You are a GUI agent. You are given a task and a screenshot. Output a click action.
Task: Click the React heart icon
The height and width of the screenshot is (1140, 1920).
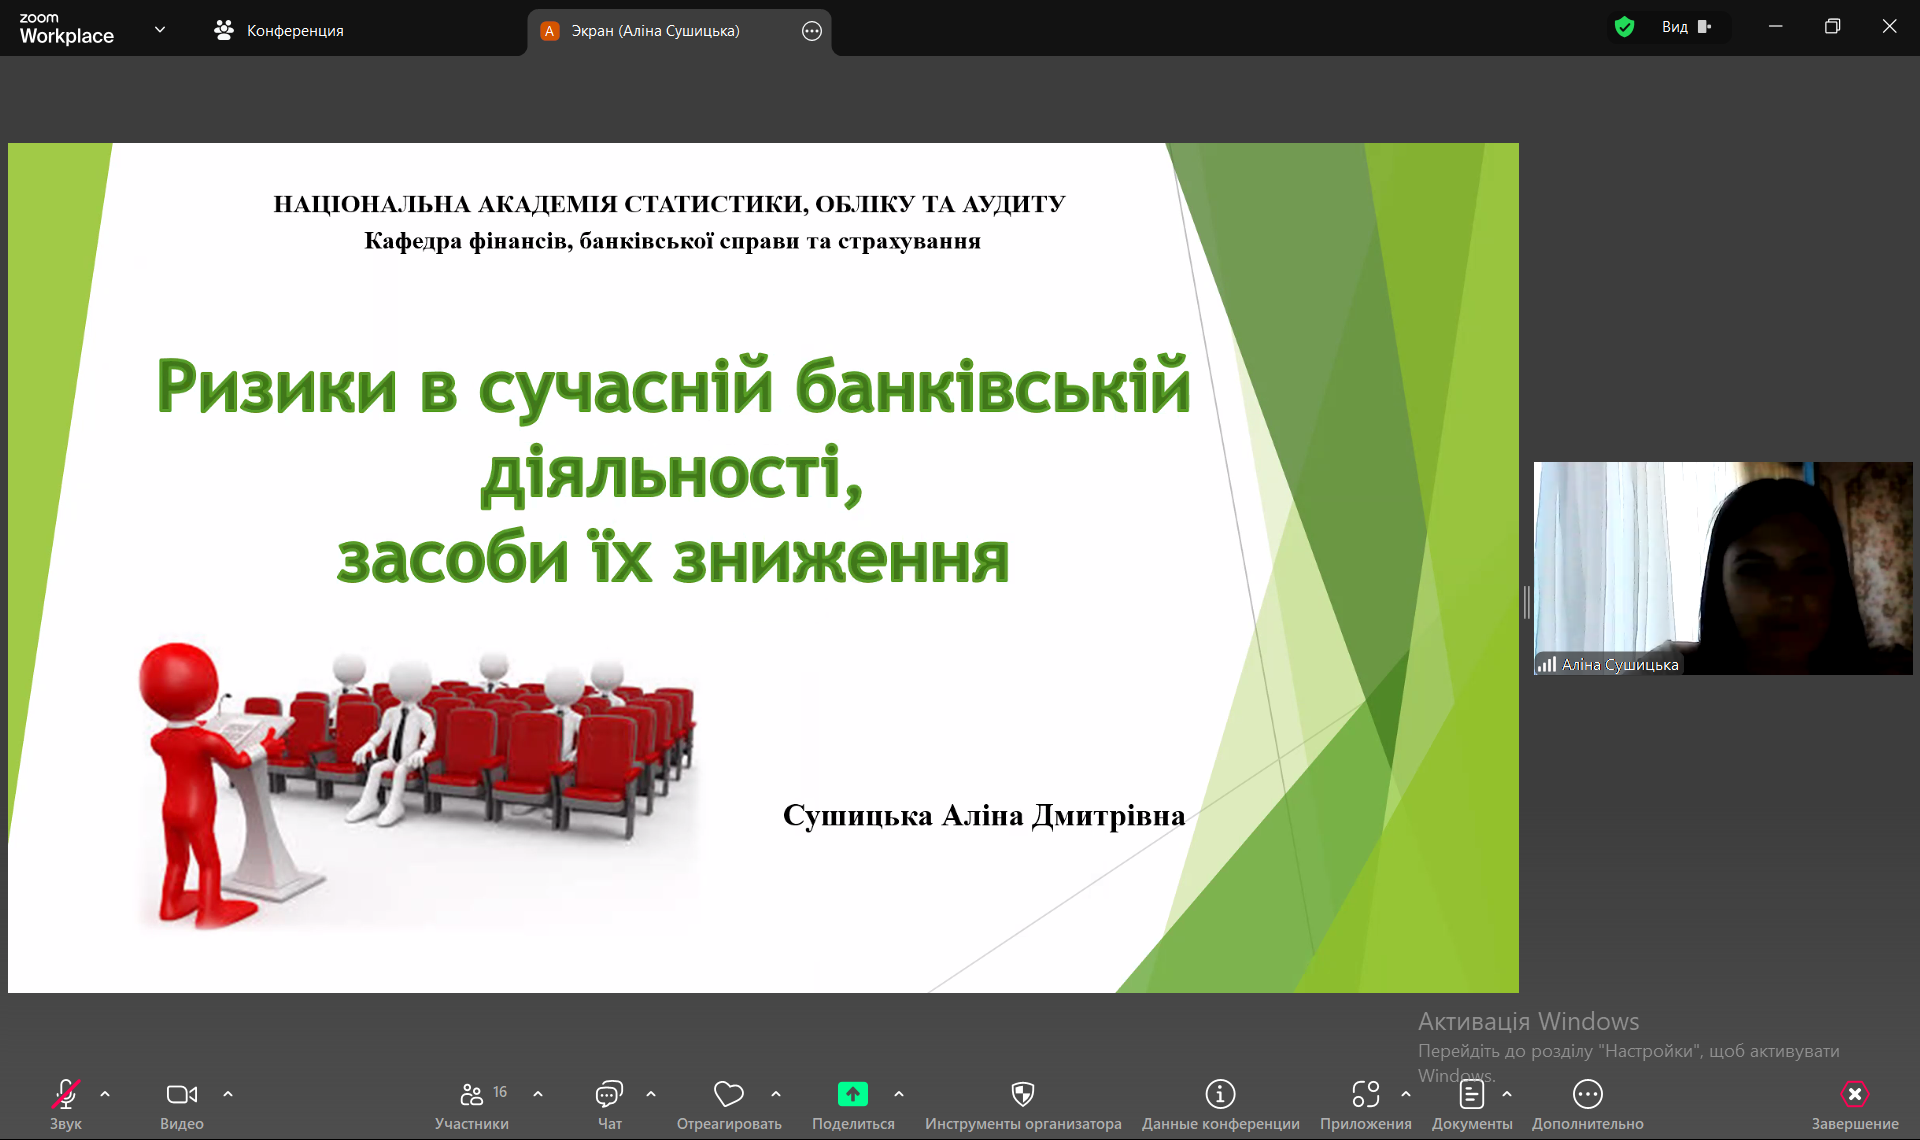(728, 1094)
